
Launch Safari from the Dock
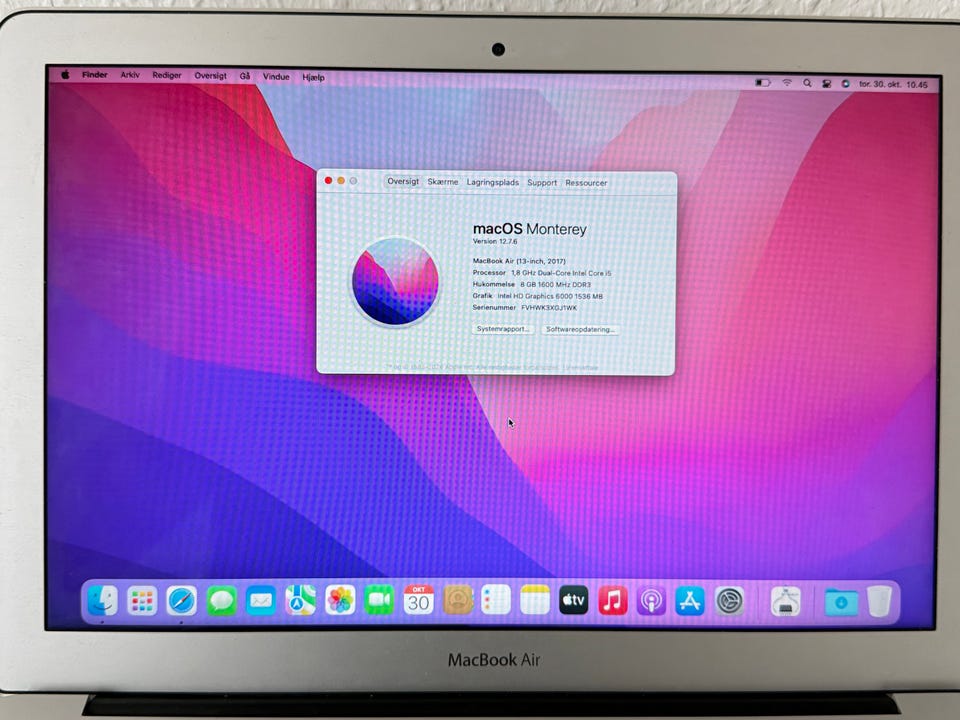pos(182,601)
